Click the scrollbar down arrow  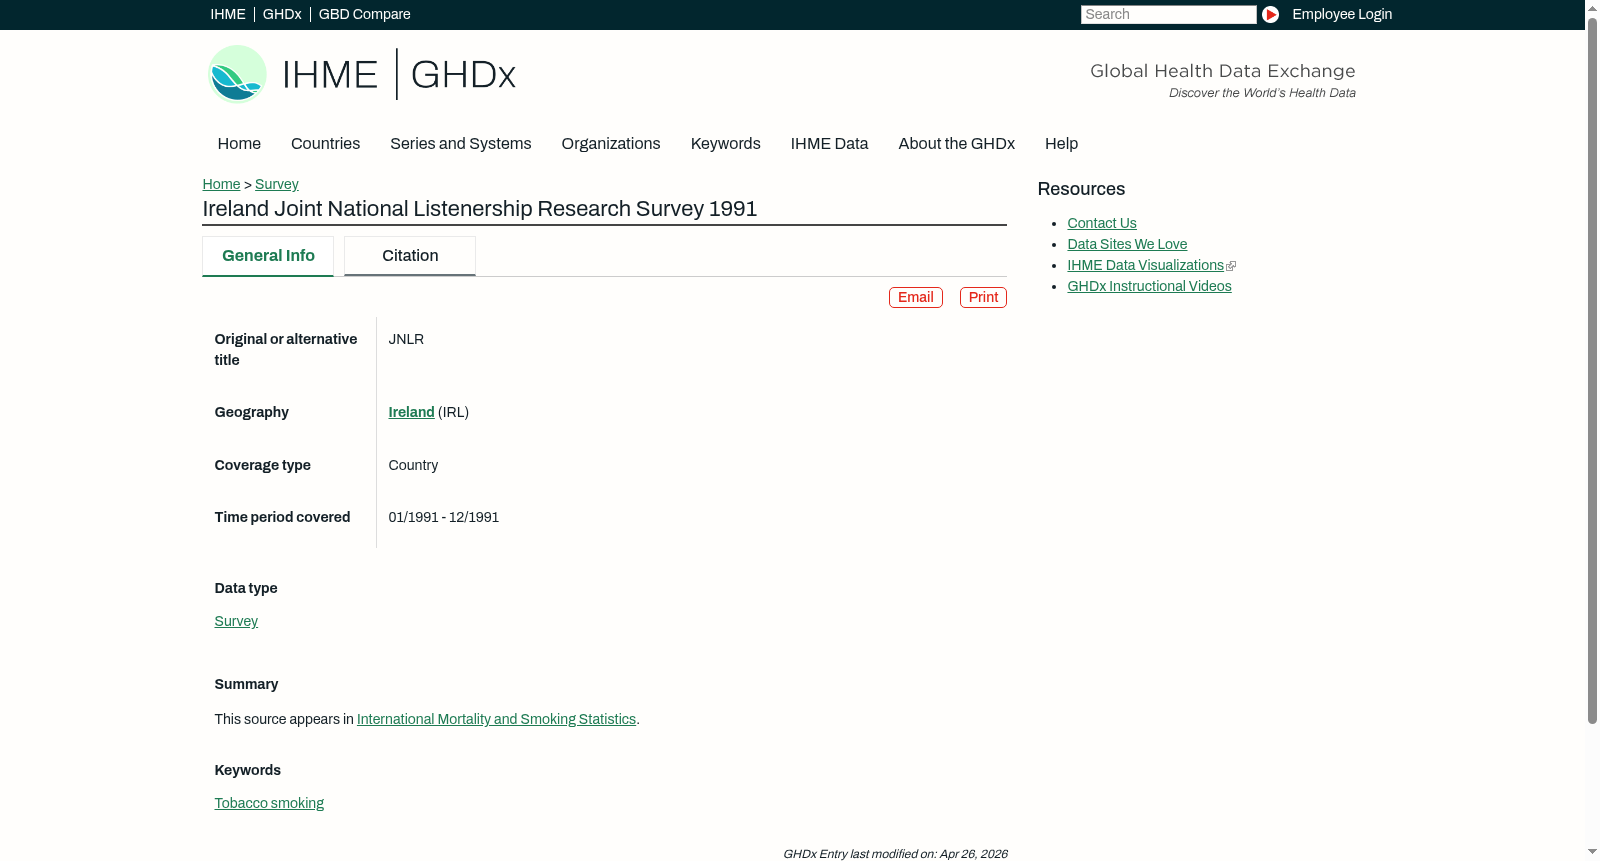[1592, 853]
